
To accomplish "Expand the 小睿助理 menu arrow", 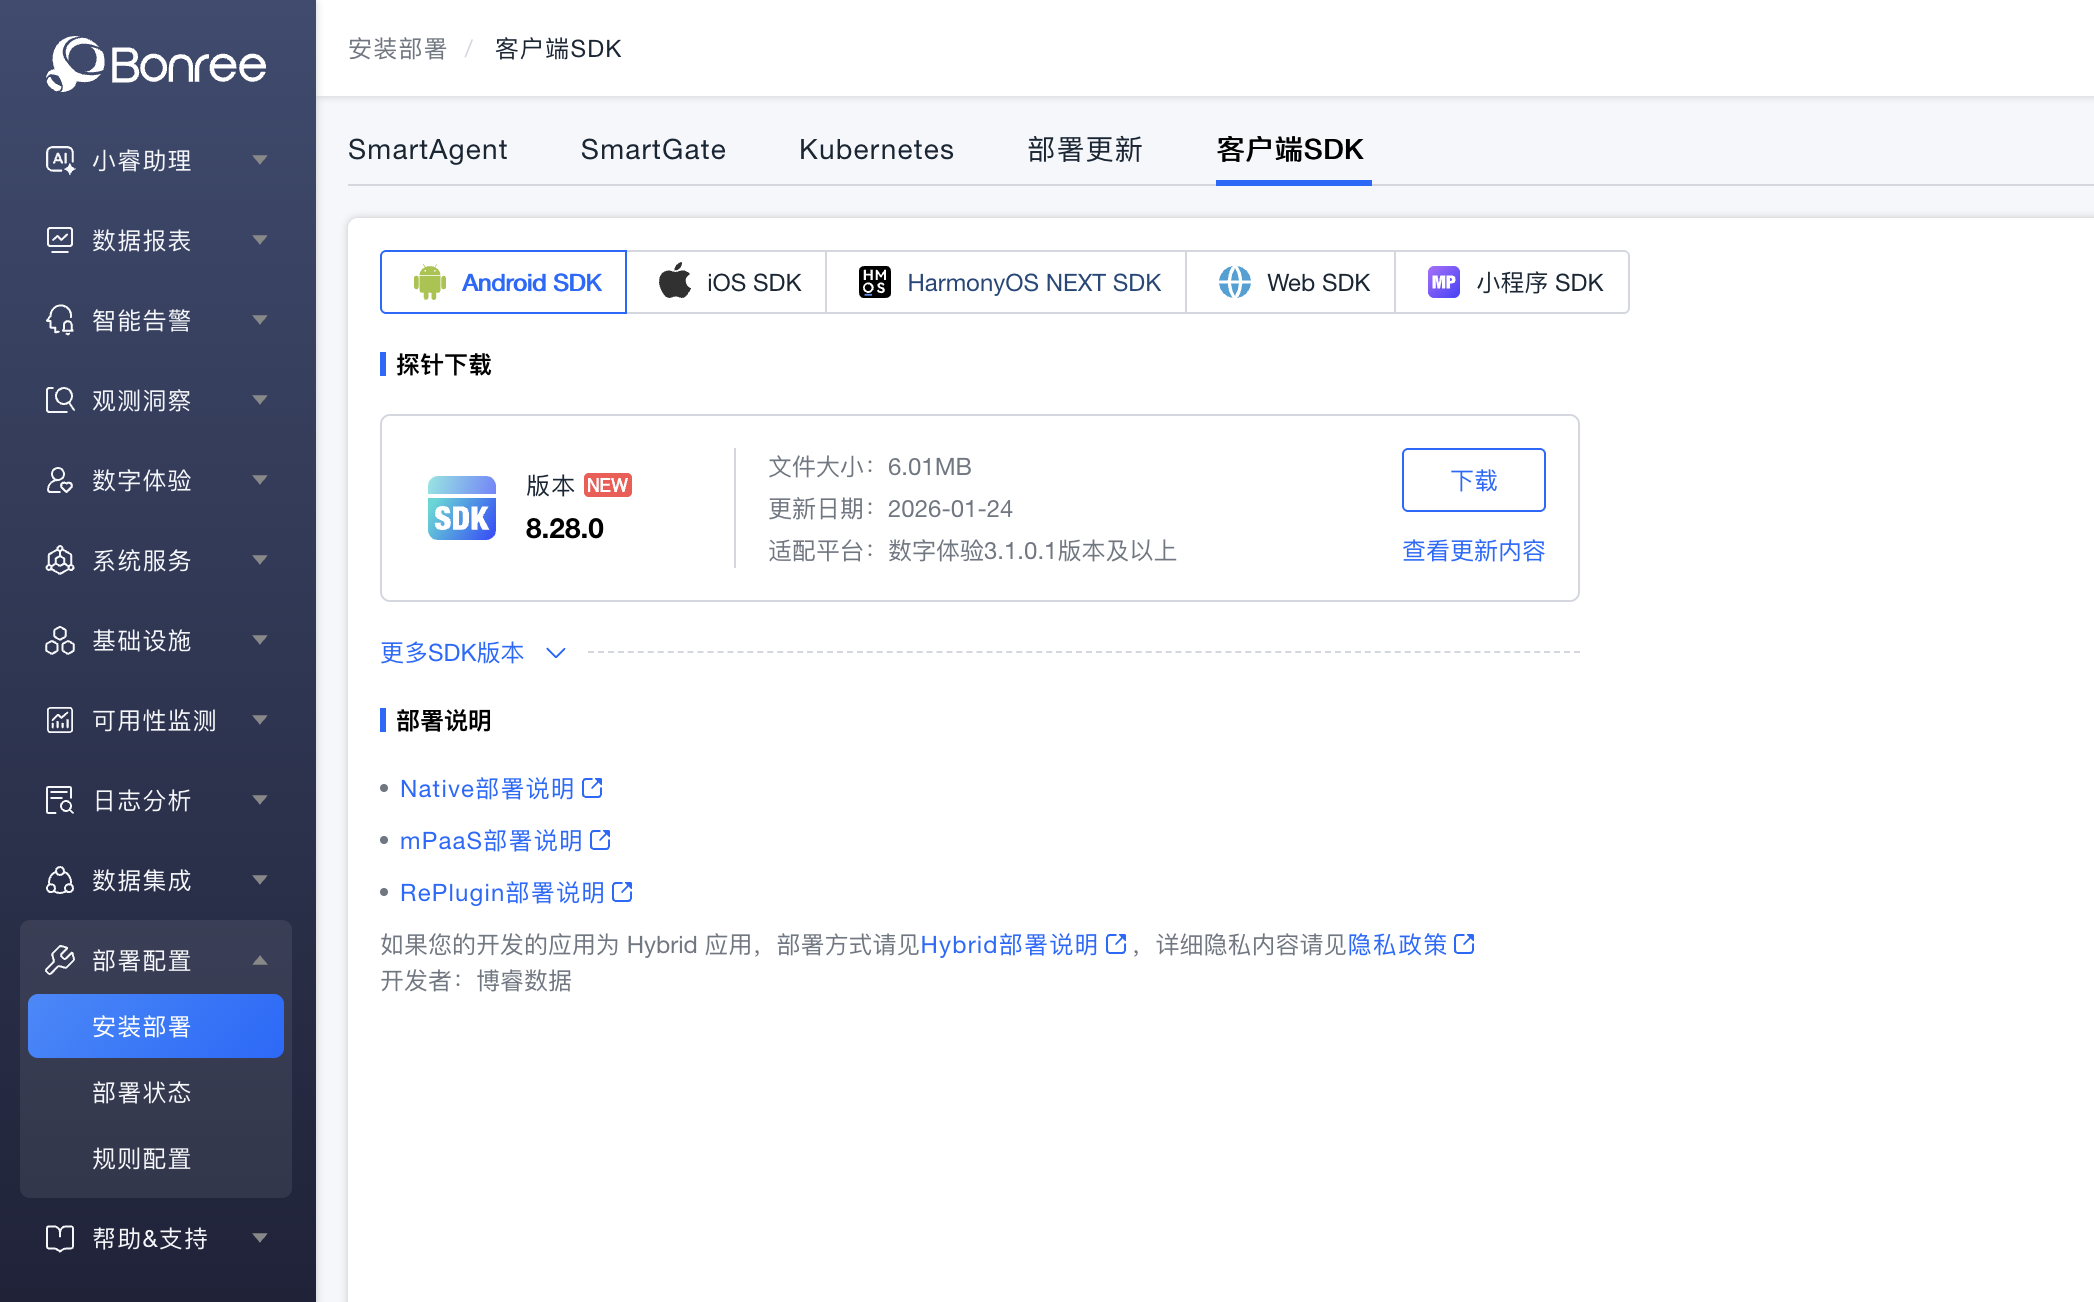I will [260, 160].
